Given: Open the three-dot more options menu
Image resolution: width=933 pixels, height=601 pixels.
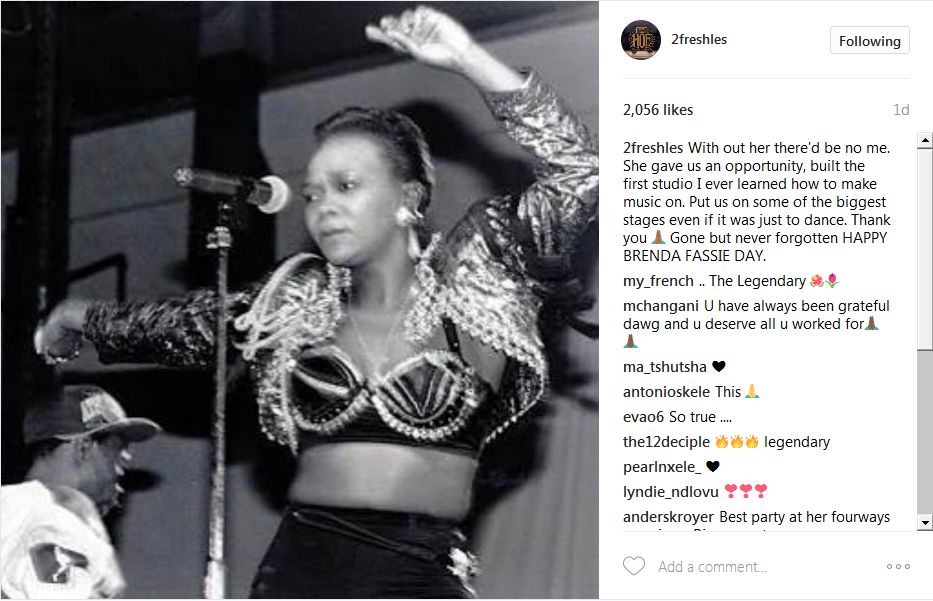Looking at the screenshot, I should (x=898, y=566).
